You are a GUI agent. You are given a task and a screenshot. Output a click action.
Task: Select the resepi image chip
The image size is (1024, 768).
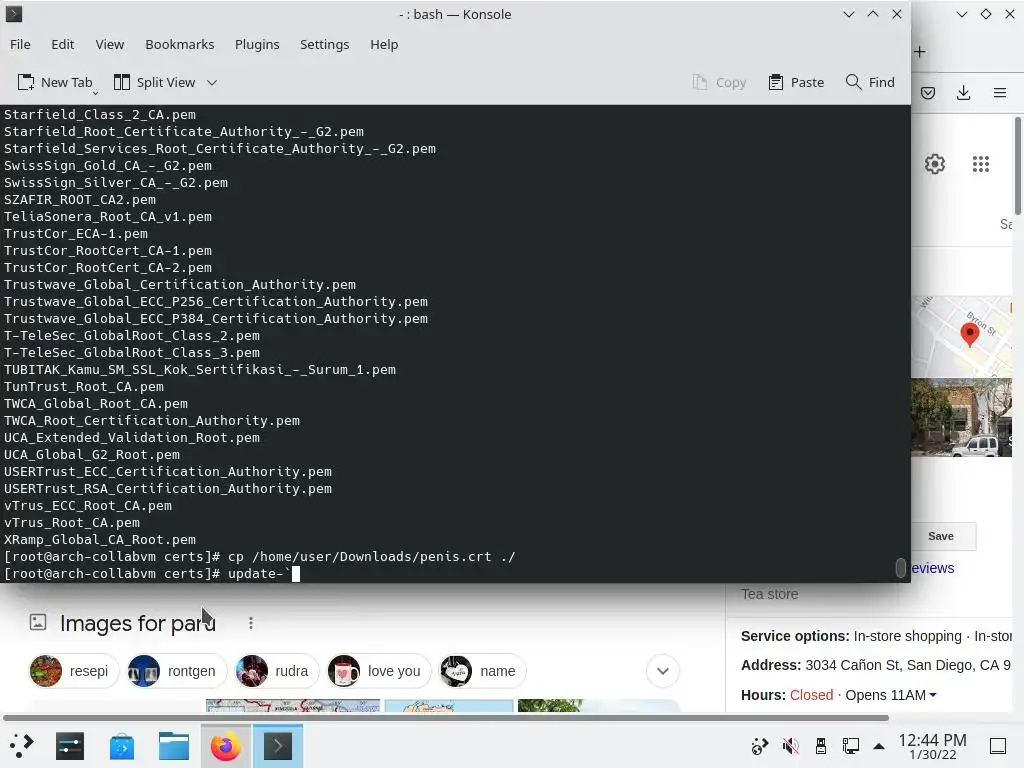[x=74, y=671]
